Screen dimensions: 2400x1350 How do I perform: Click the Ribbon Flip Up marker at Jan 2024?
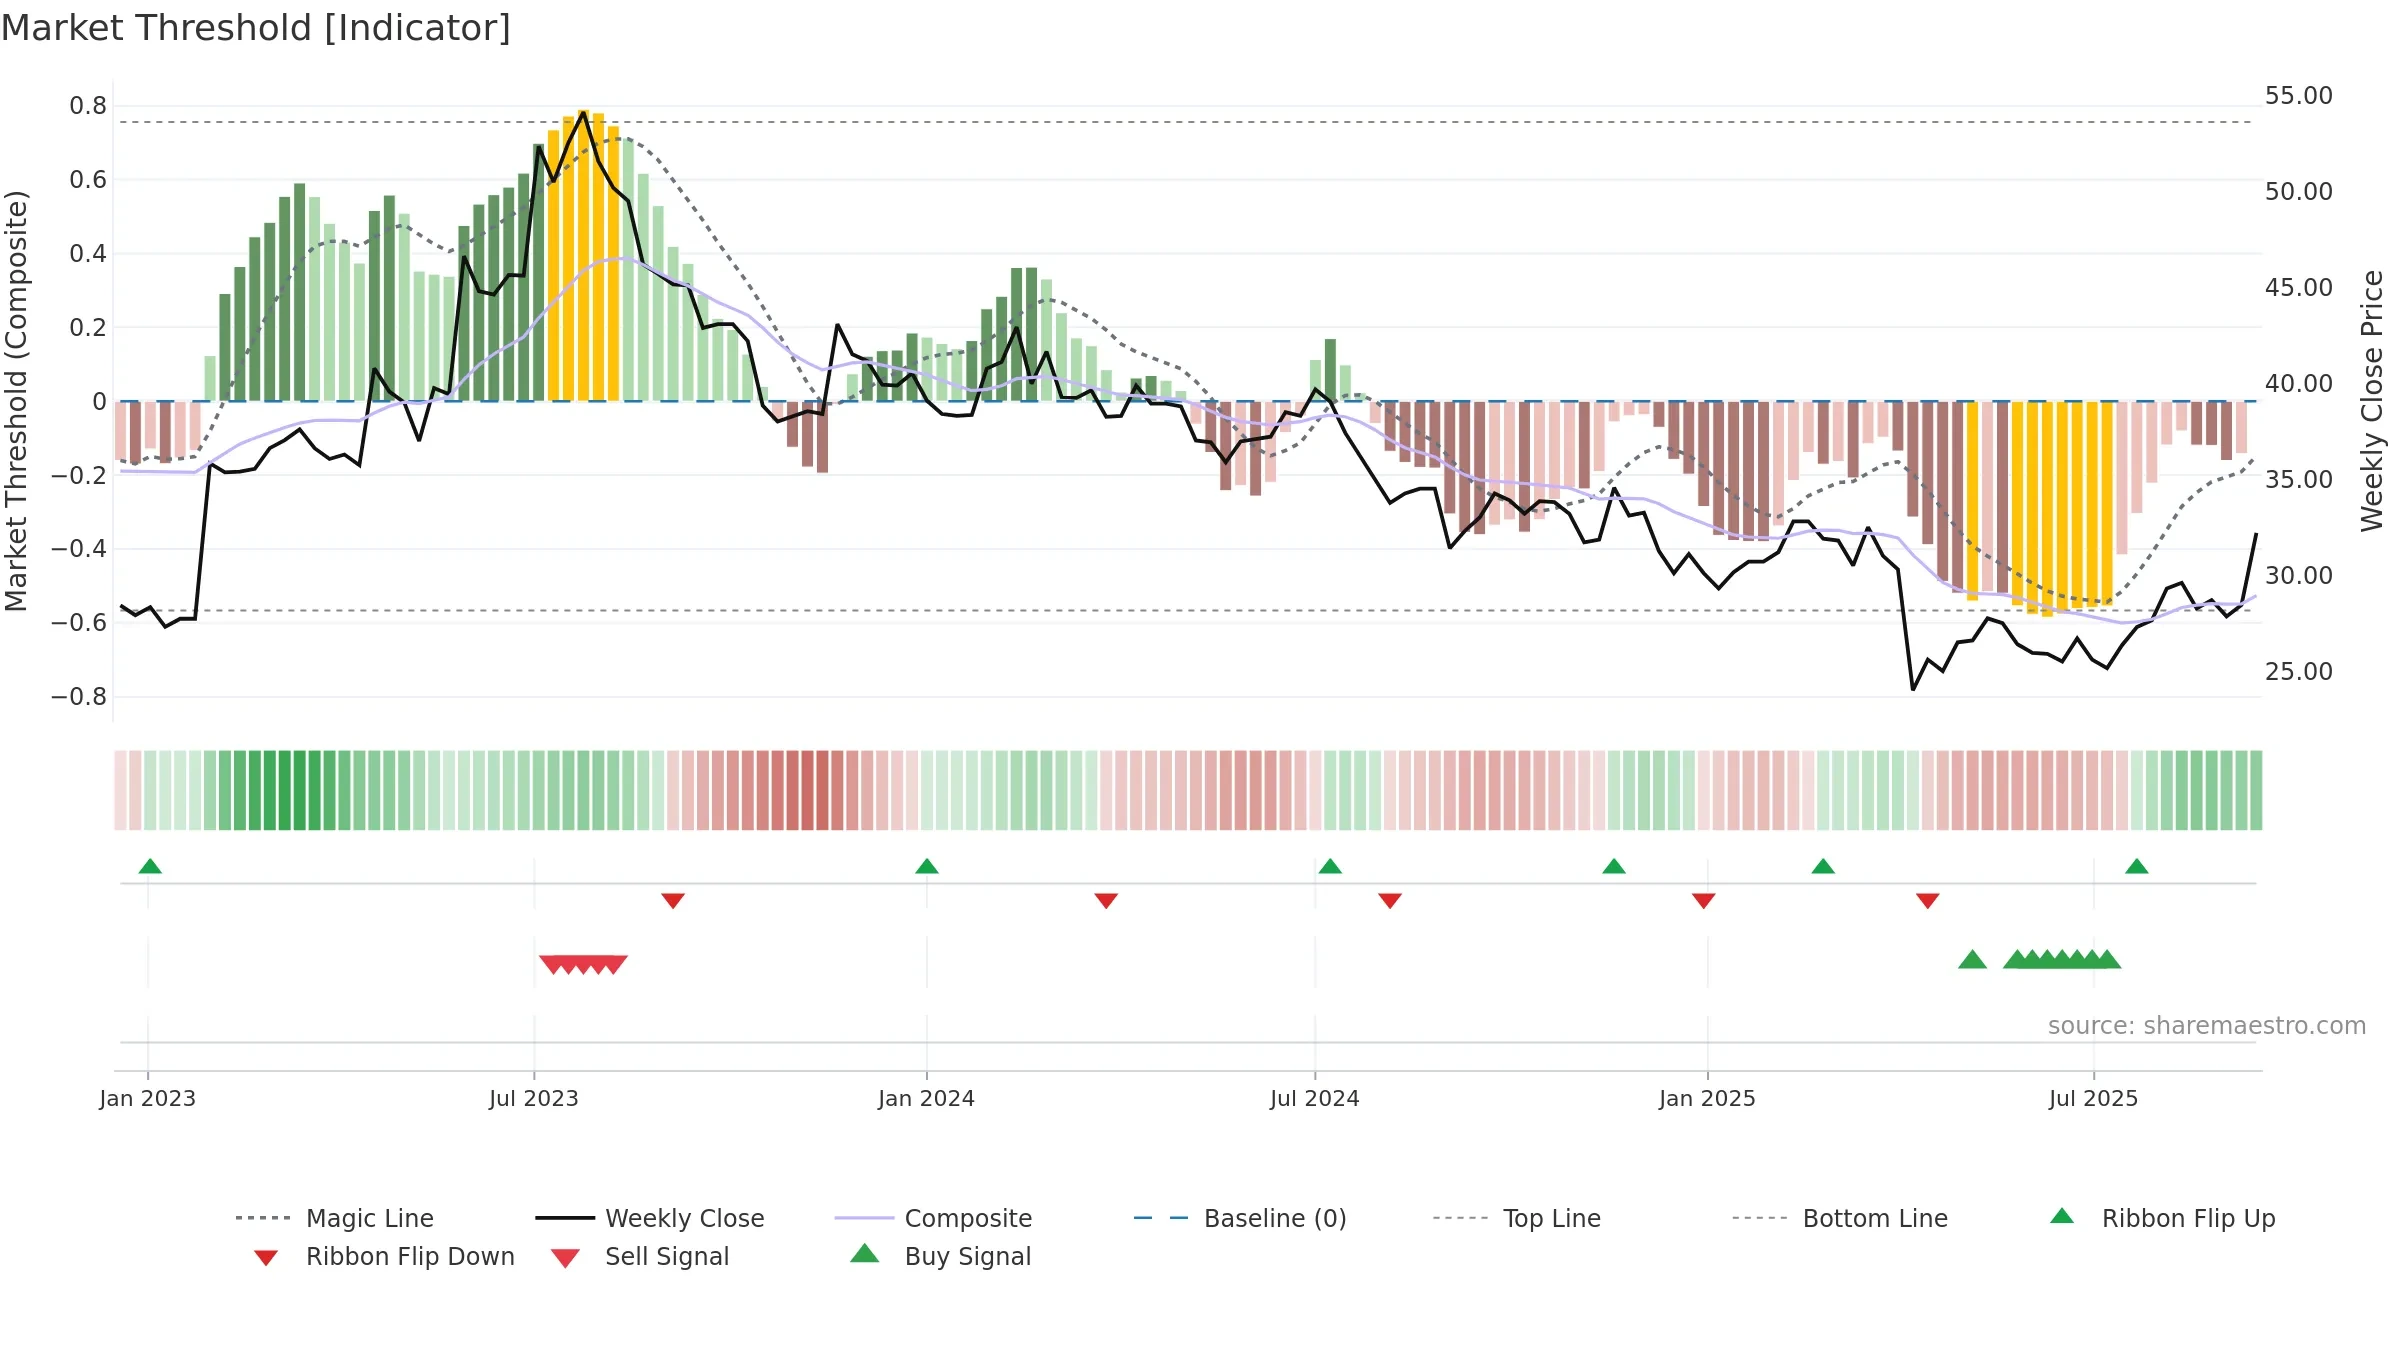pos(927,866)
